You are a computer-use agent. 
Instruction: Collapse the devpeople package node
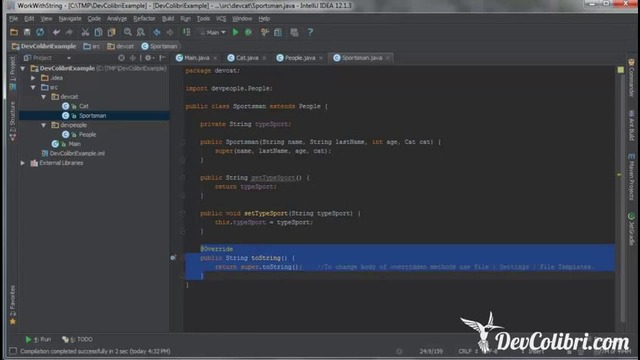[44, 125]
